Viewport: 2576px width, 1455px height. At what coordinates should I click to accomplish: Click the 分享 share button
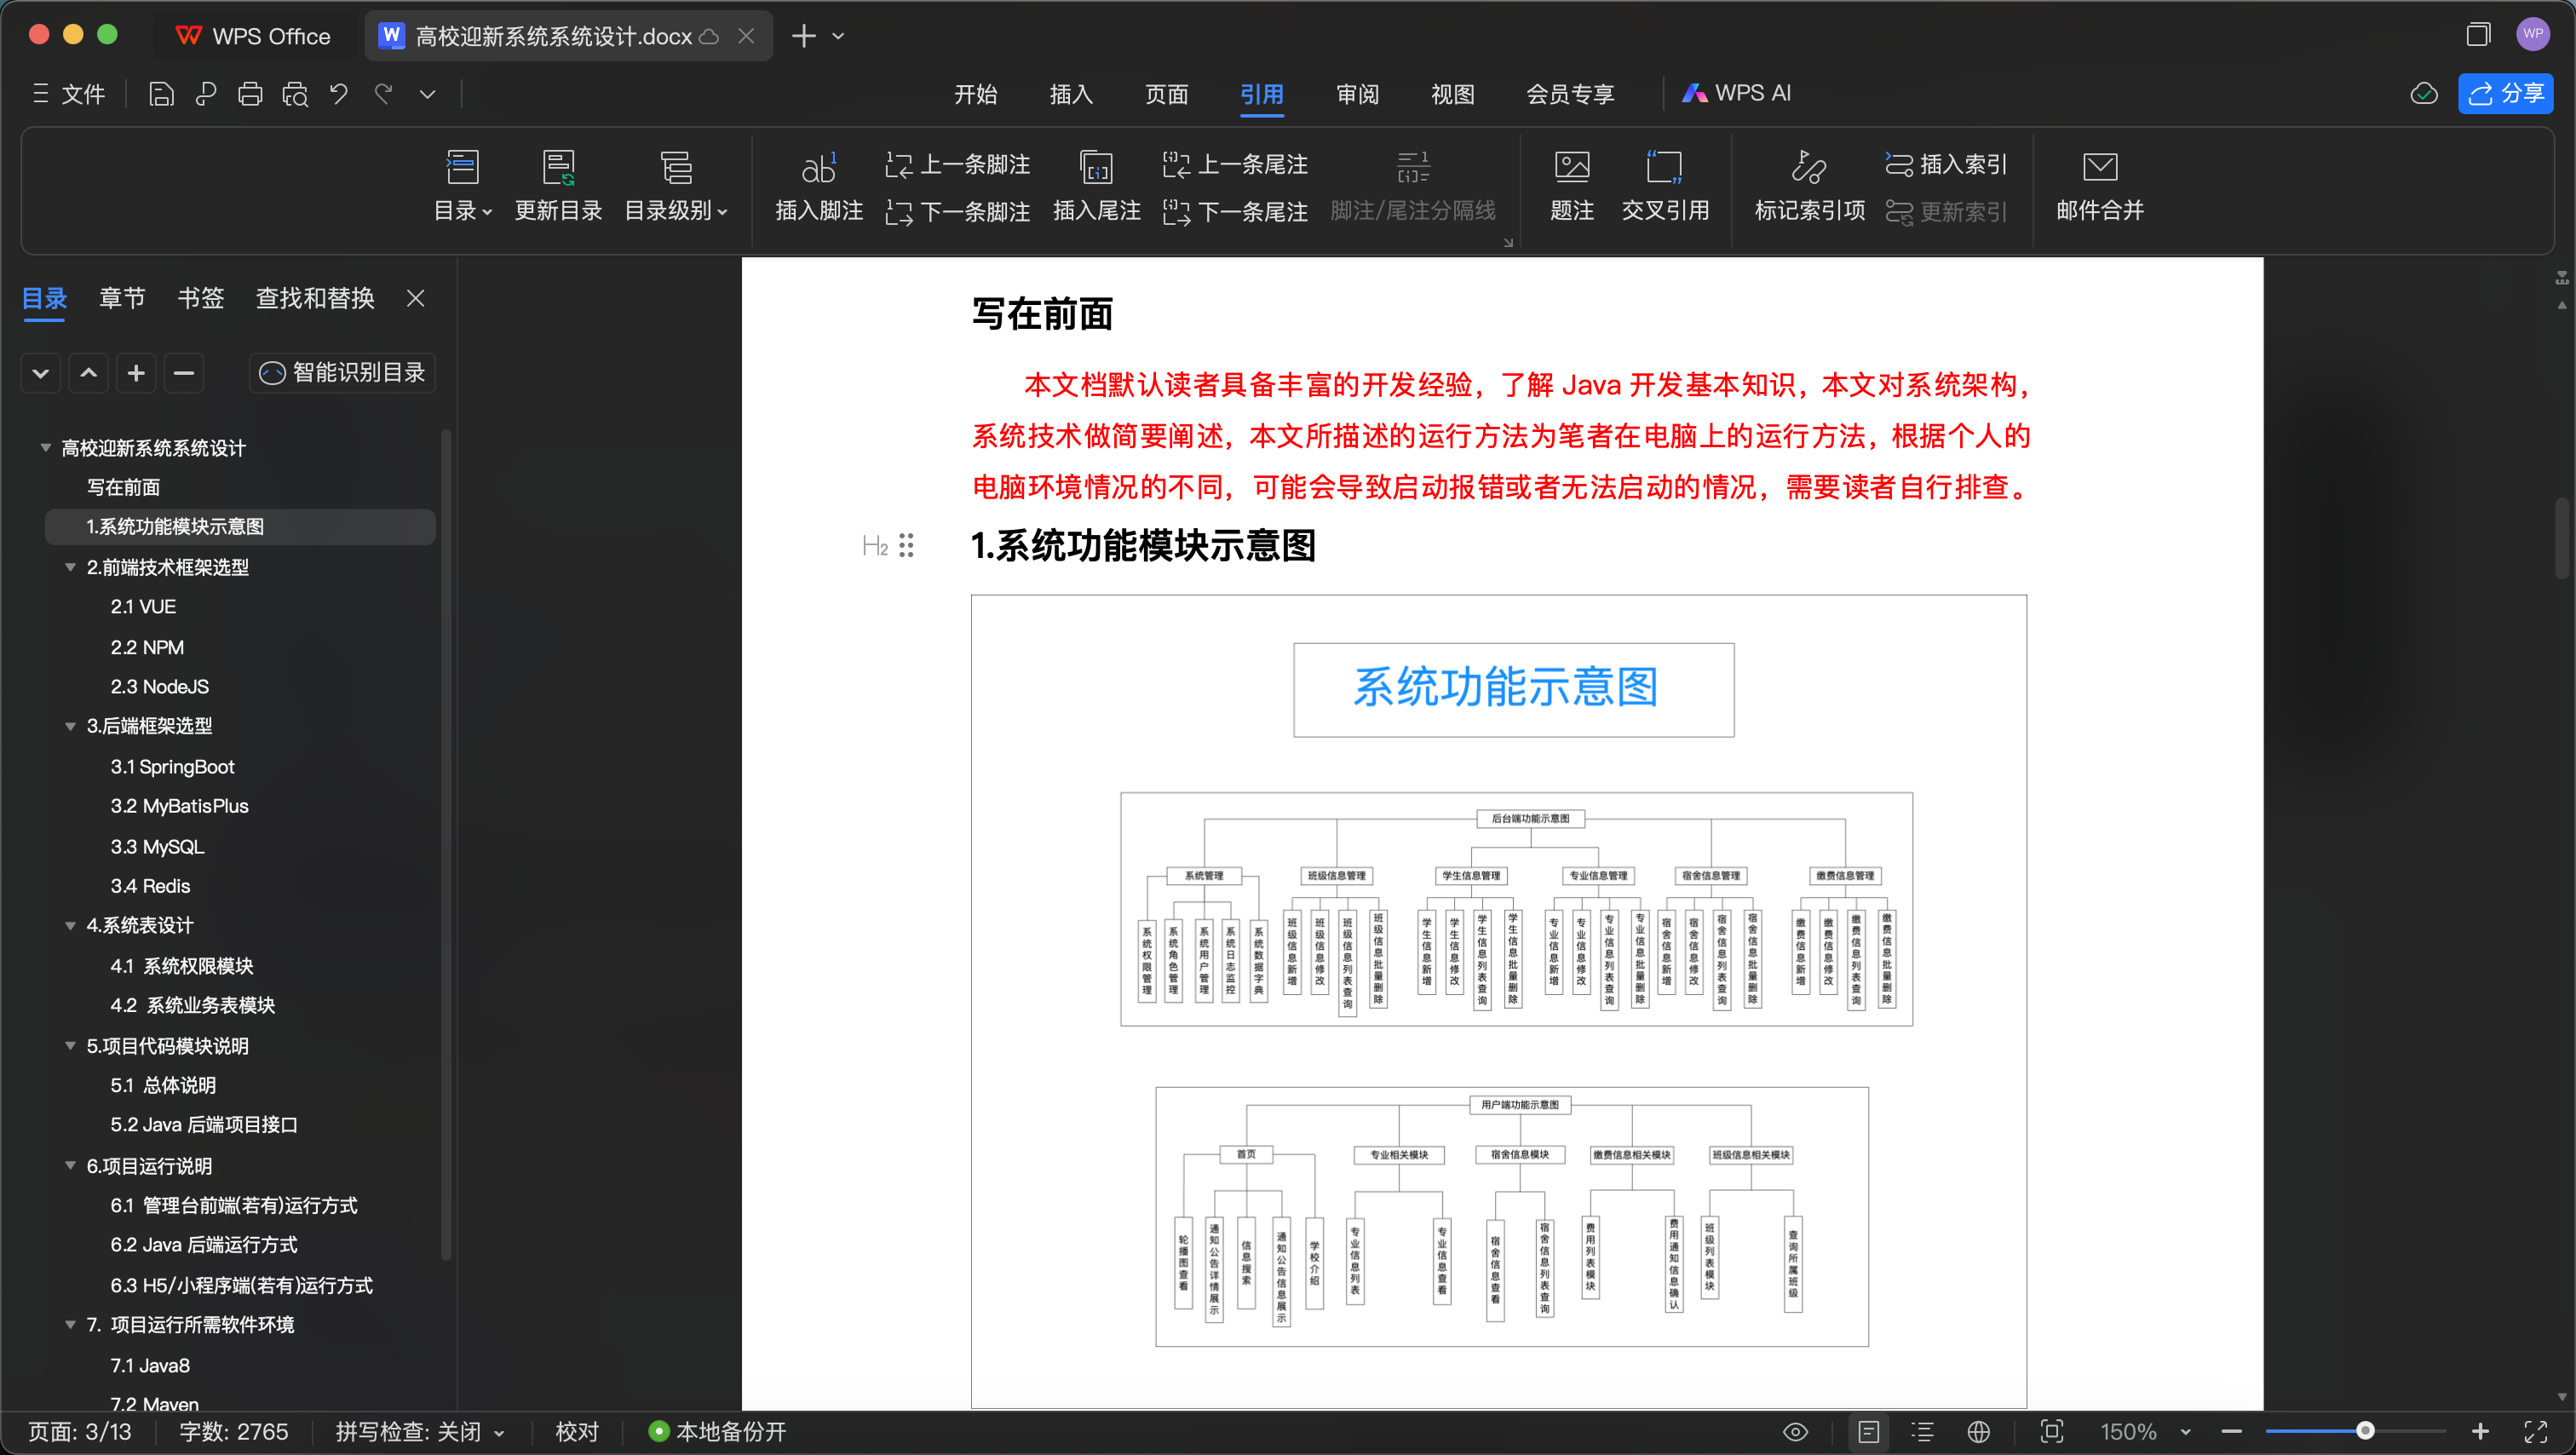[2506, 94]
